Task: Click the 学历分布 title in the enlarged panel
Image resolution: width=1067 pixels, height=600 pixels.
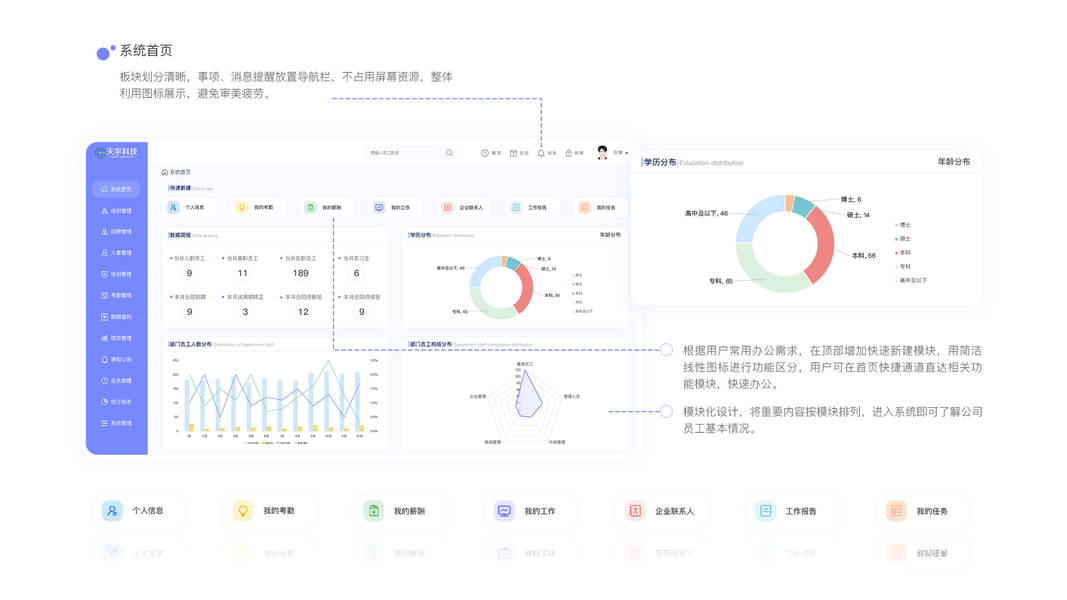Action: pos(660,163)
